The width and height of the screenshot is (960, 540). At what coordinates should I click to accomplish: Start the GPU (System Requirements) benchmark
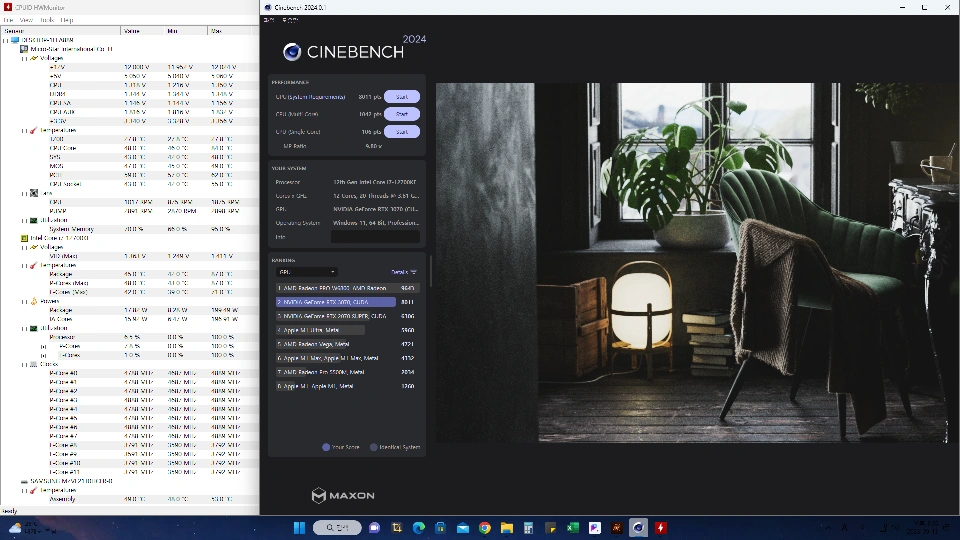(x=402, y=97)
